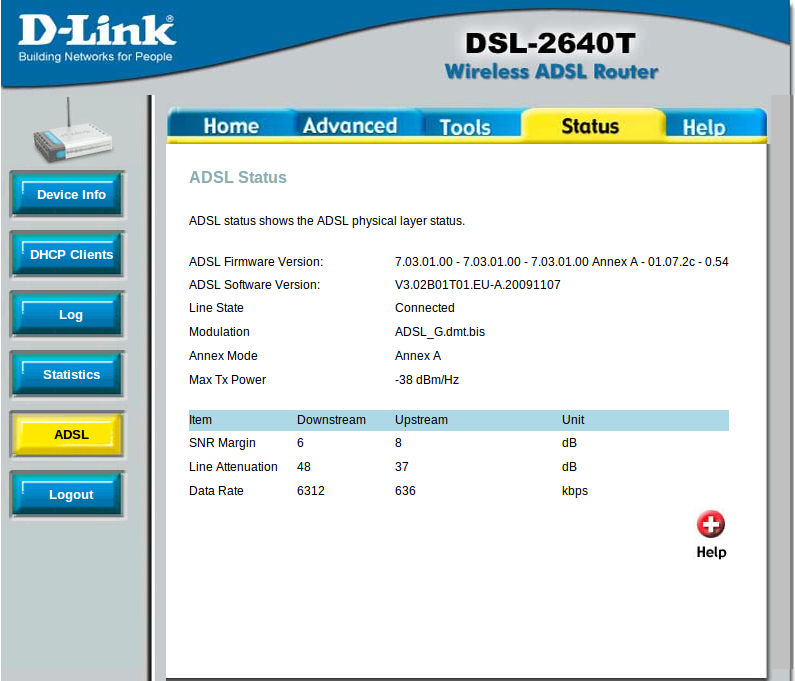Click the Upstream column header
The height and width of the screenshot is (681, 795).
pyautogui.click(x=421, y=420)
